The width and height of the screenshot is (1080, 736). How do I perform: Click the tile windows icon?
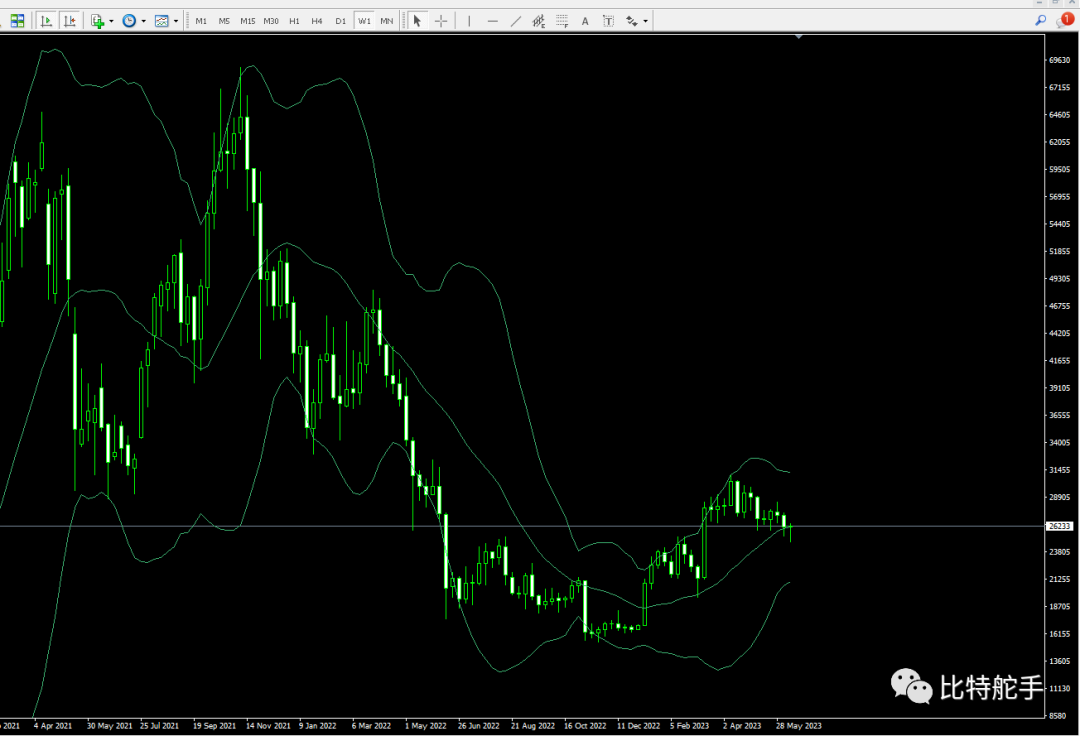point(17,21)
